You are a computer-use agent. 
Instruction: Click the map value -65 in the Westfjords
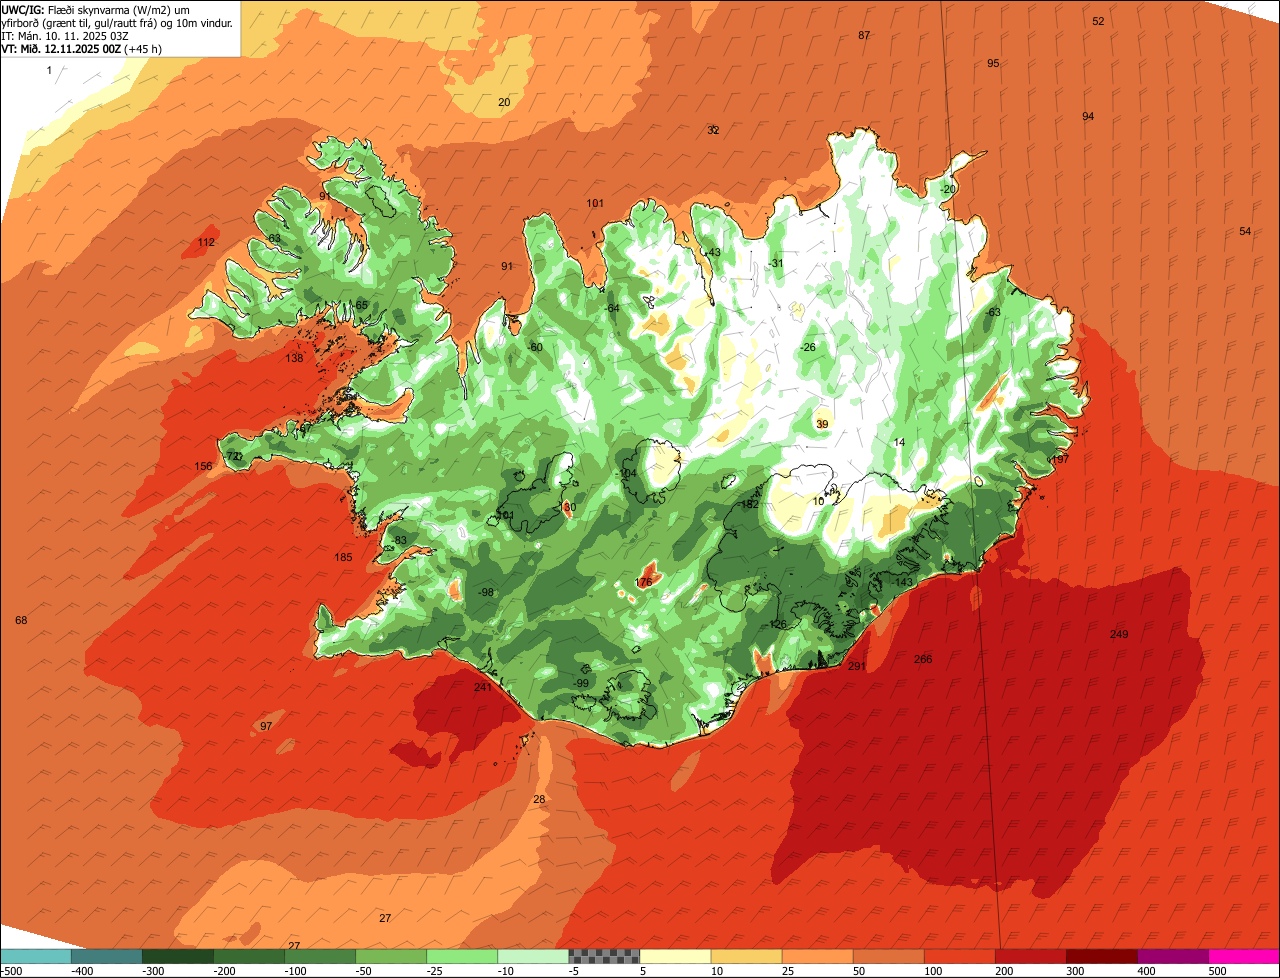pos(360,305)
